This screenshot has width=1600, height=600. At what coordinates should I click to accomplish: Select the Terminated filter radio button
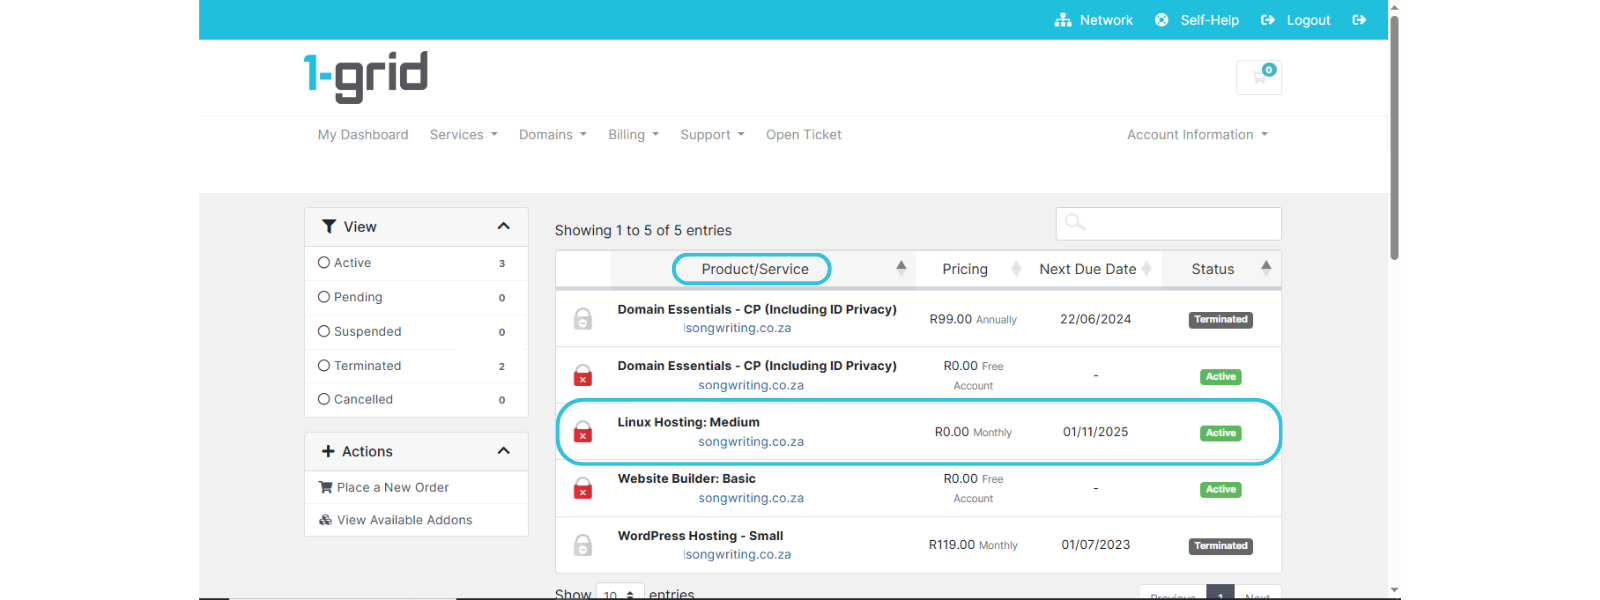[x=324, y=366]
